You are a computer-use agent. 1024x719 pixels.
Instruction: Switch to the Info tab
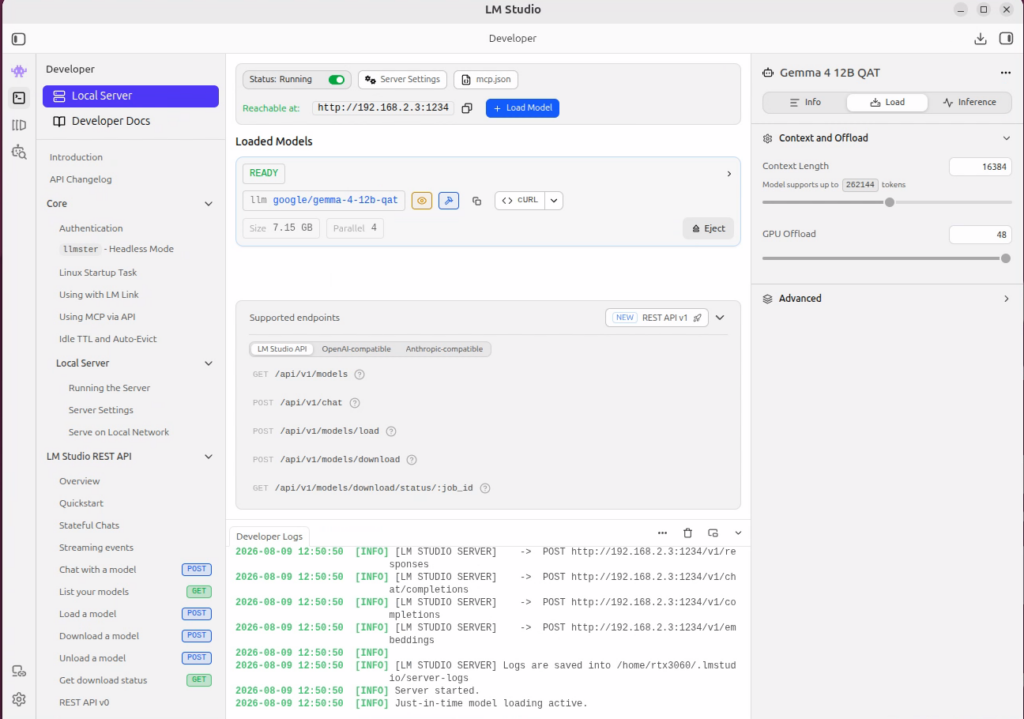(805, 103)
